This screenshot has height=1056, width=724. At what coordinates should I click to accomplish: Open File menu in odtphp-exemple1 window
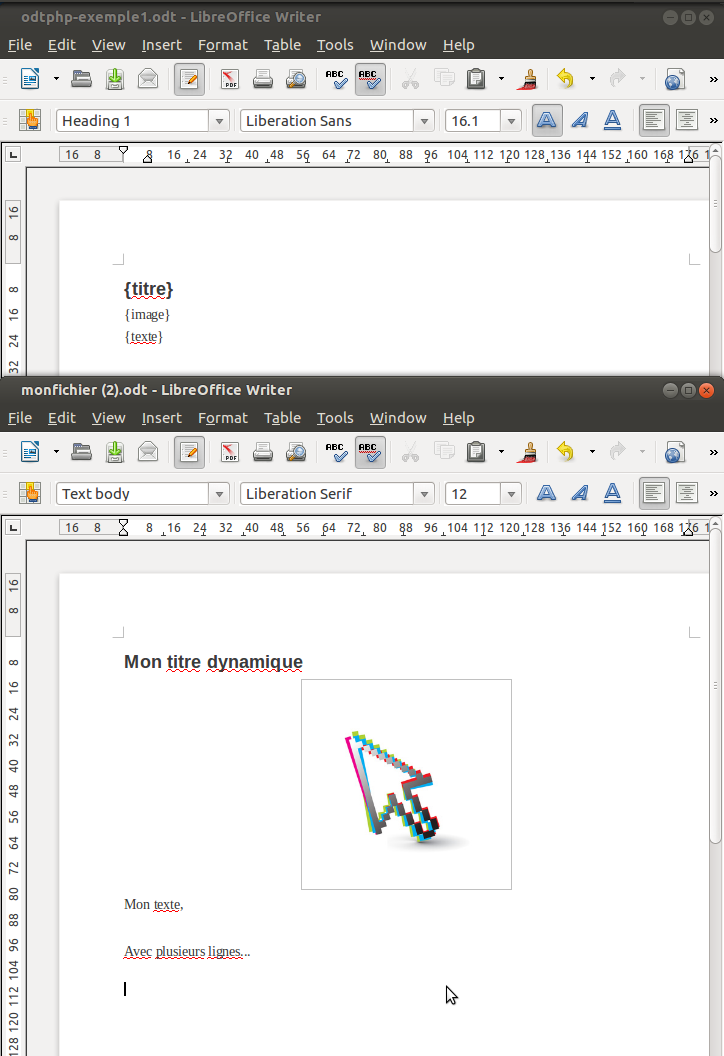pyautogui.click(x=20, y=45)
